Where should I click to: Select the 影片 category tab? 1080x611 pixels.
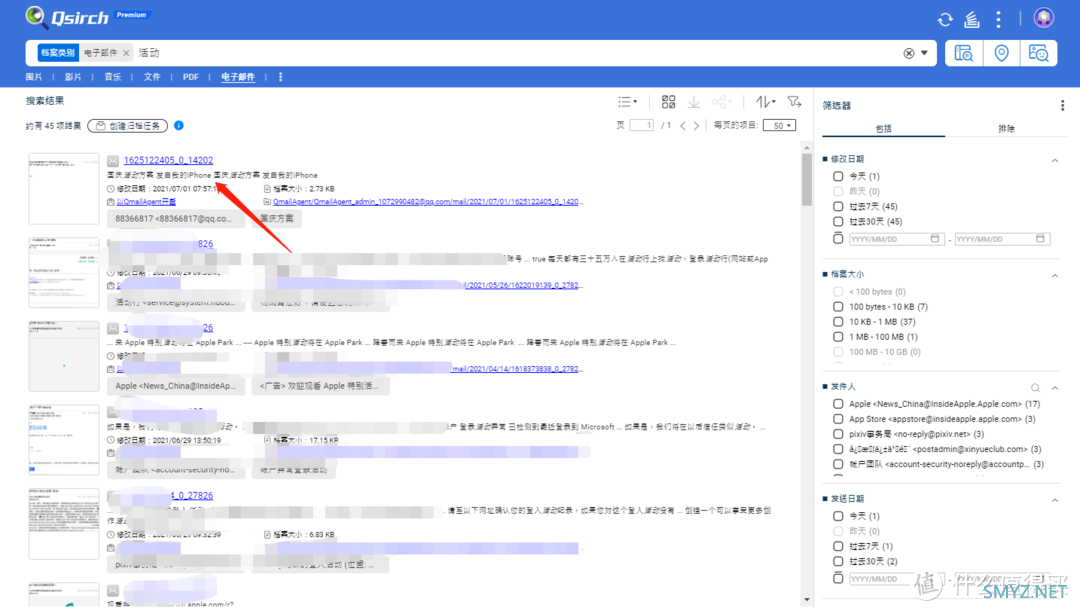click(73, 77)
